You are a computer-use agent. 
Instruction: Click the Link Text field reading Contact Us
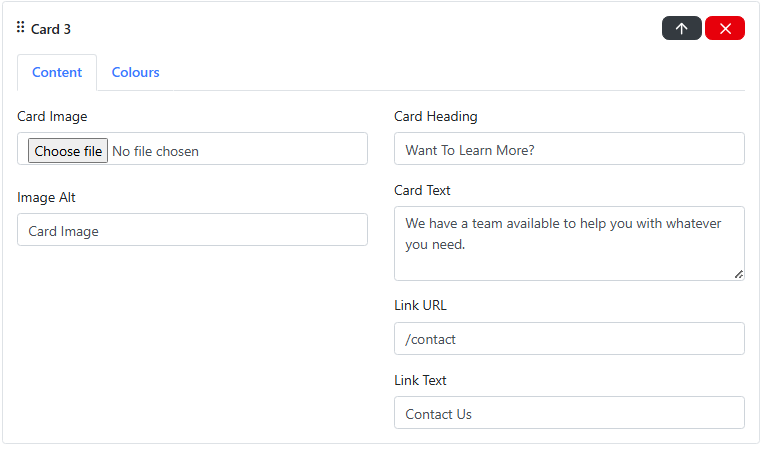[x=569, y=413]
